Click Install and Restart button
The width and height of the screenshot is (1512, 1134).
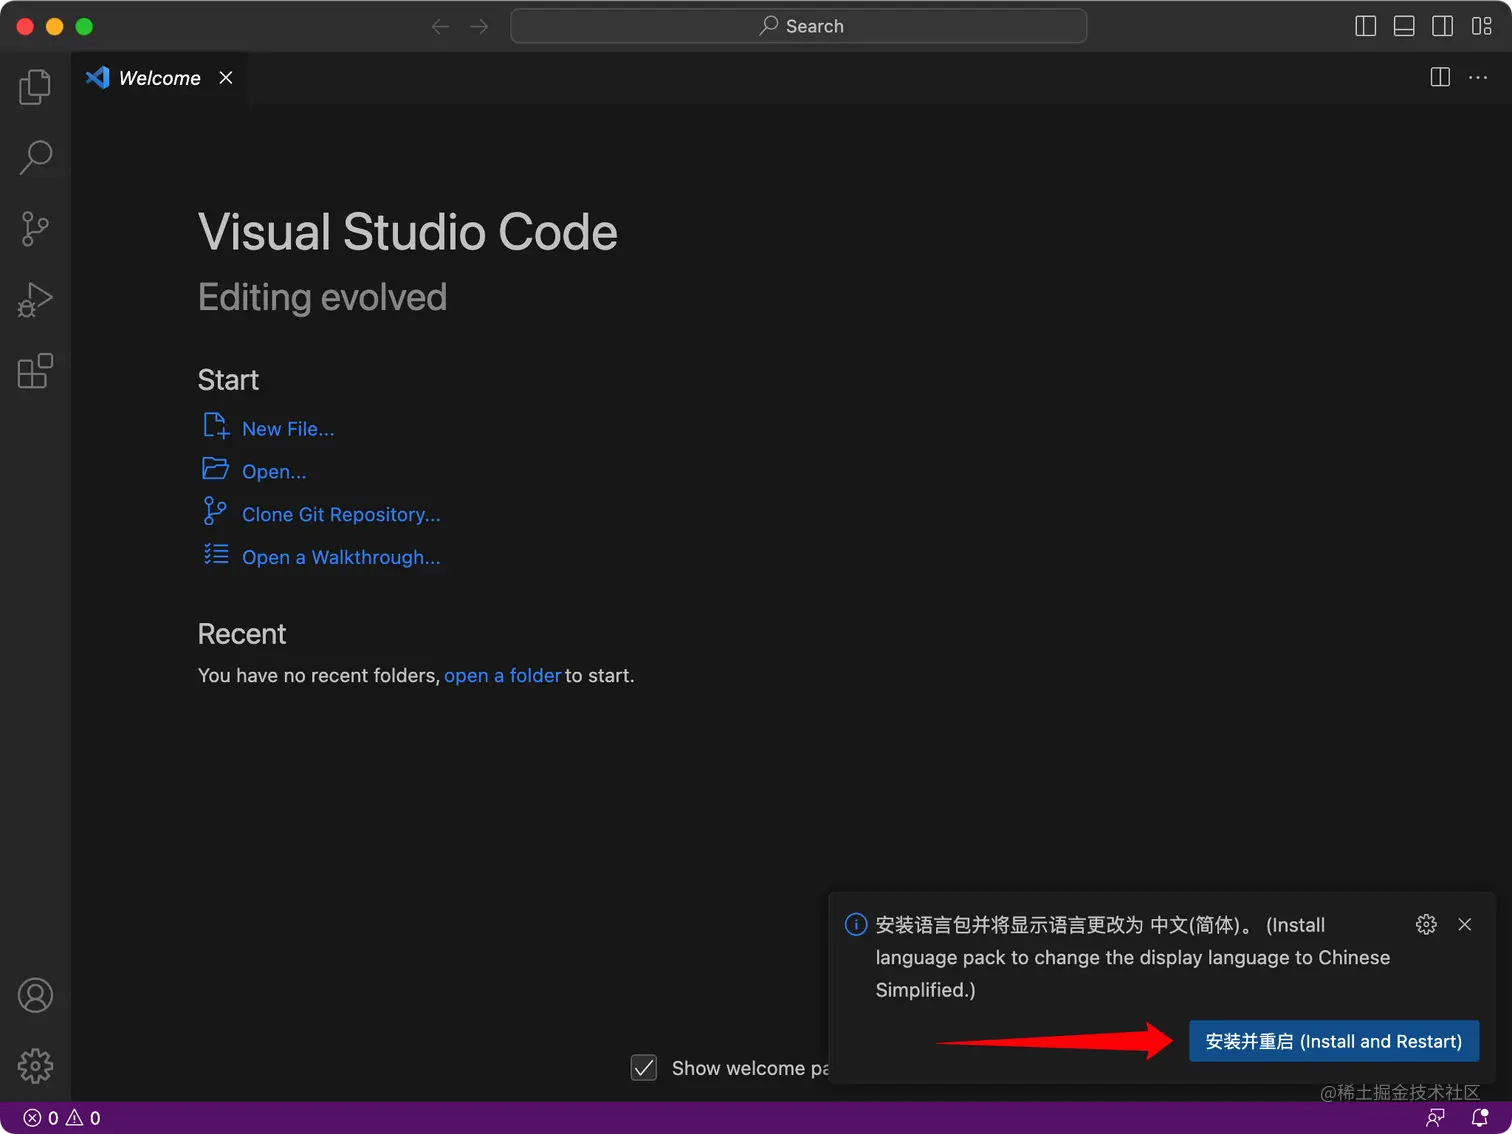(1334, 1041)
